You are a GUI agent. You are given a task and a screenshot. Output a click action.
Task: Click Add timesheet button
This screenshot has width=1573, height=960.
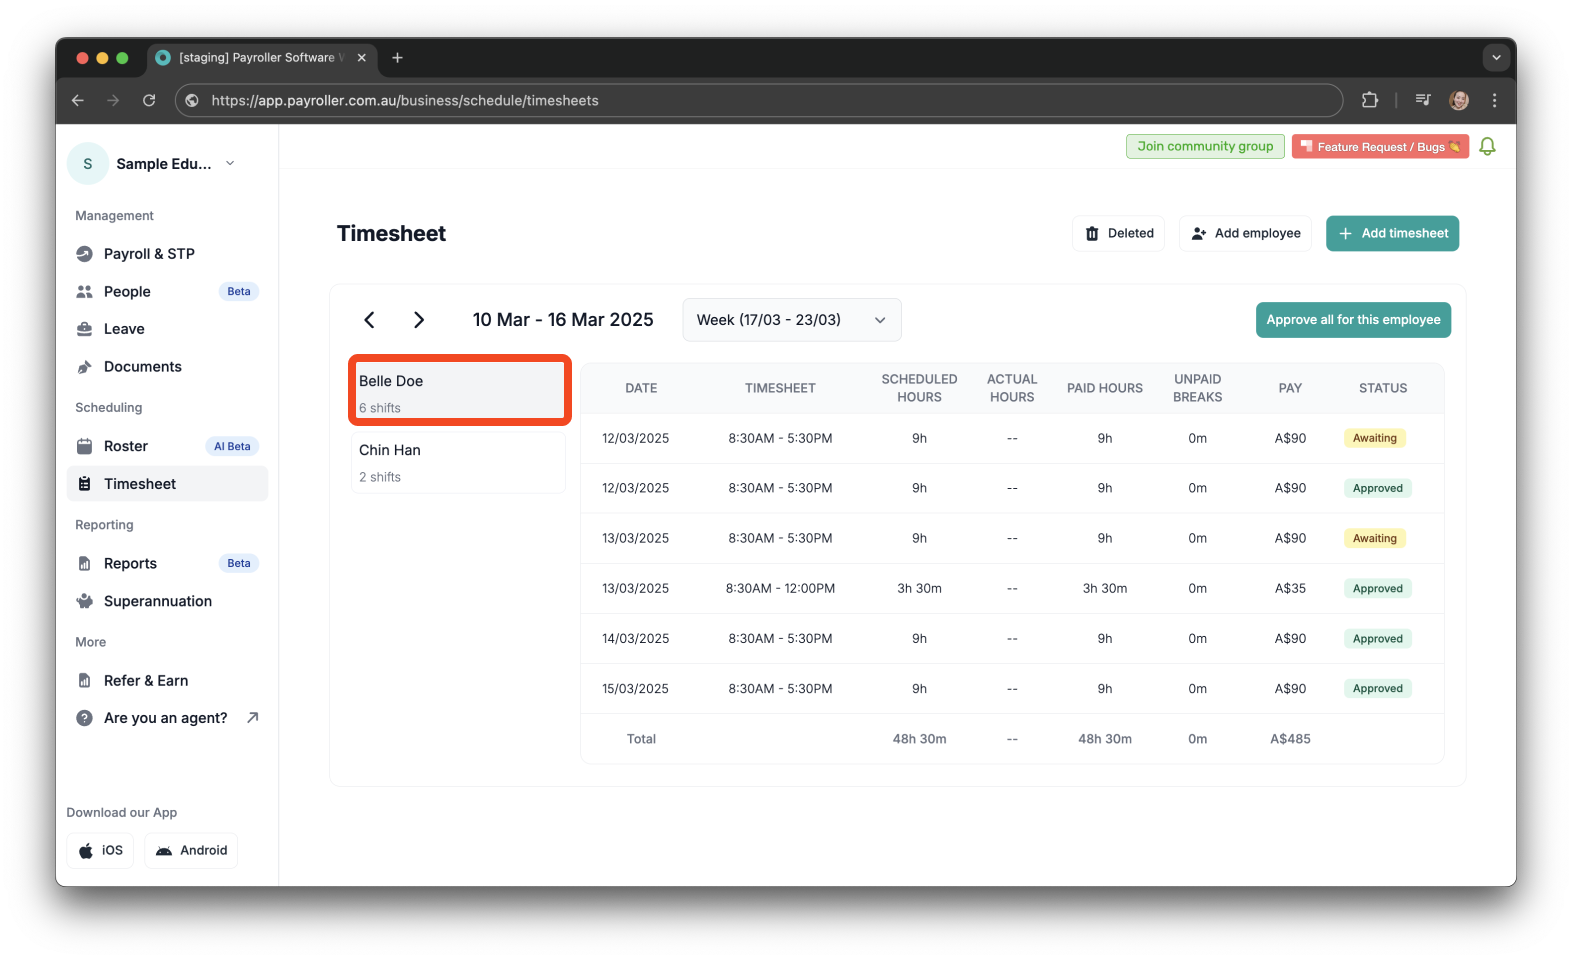coord(1392,233)
